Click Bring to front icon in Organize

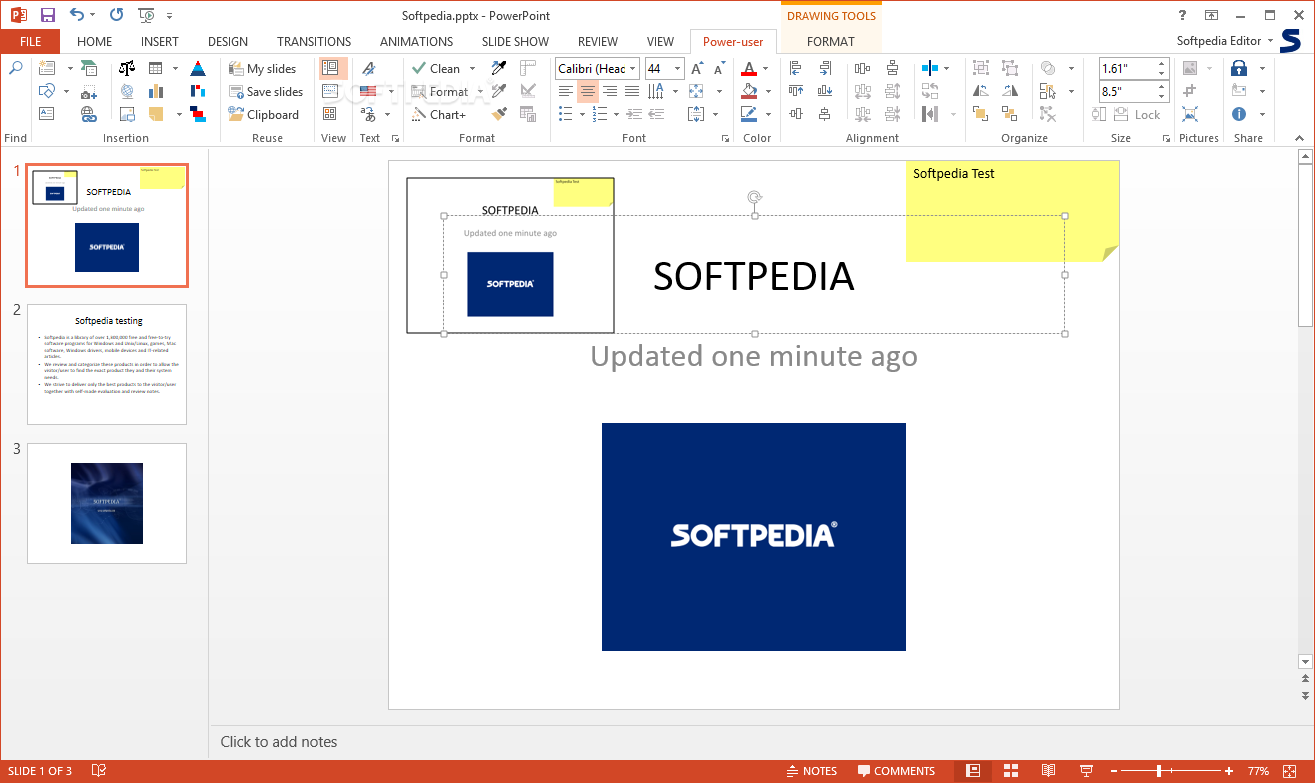(x=981, y=114)
